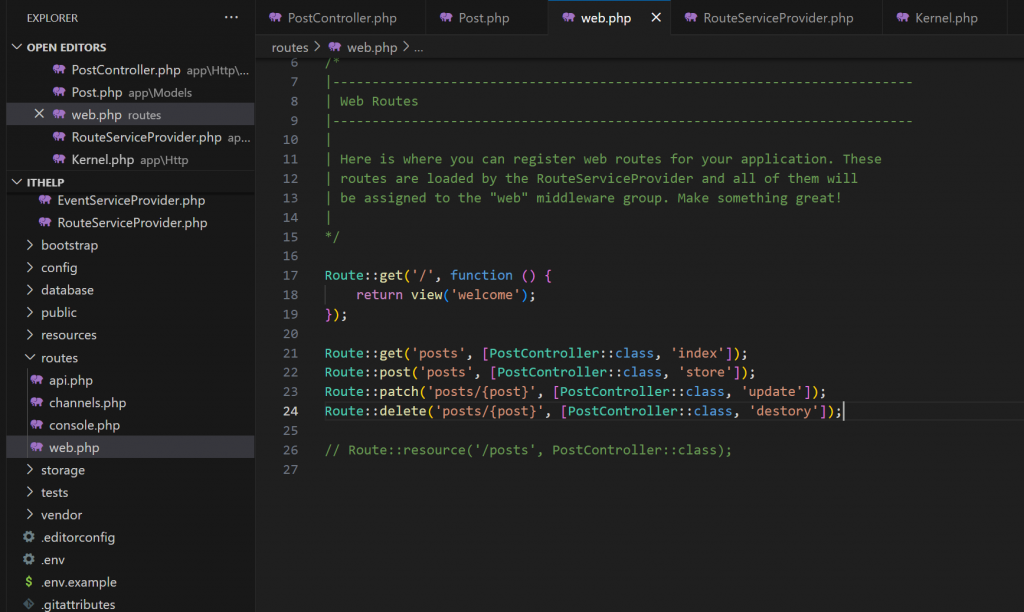This screenshot has width=1024, height=612.
Task: Open the .env.example file
Action: [131, 582]
